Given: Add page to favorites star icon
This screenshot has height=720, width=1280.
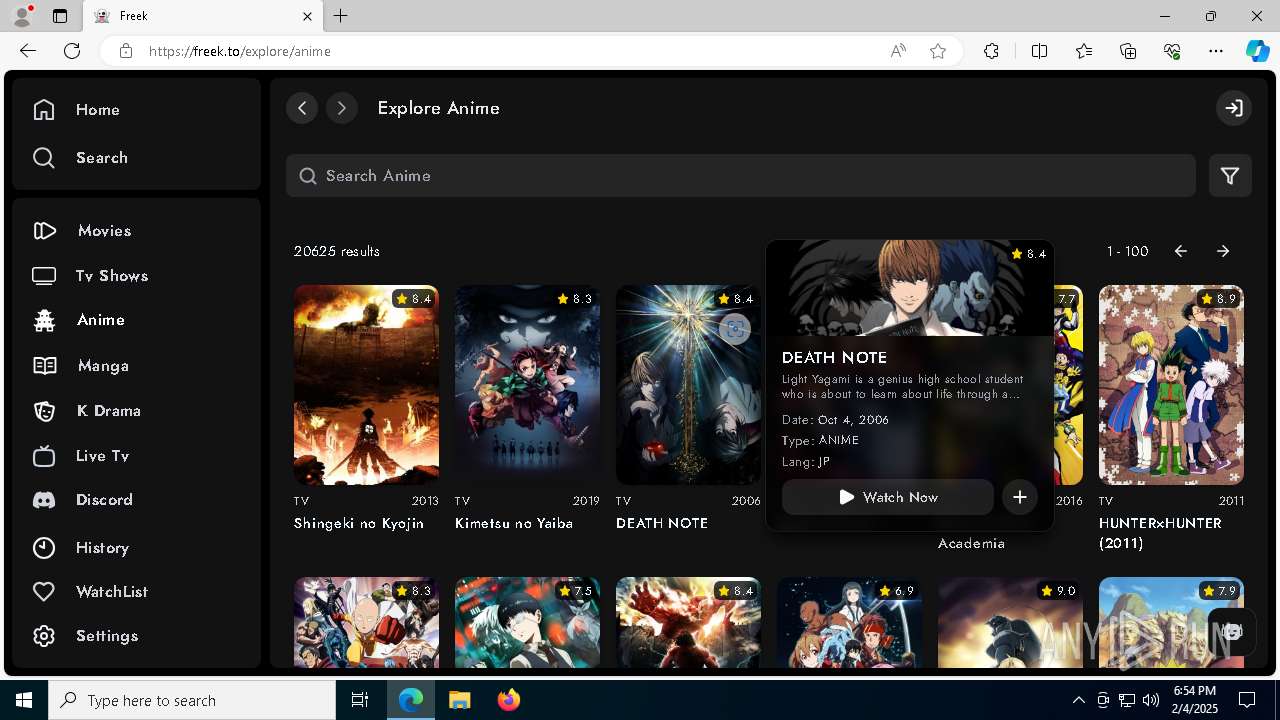Looking at the screenshot, I should [x=938, y=51].
